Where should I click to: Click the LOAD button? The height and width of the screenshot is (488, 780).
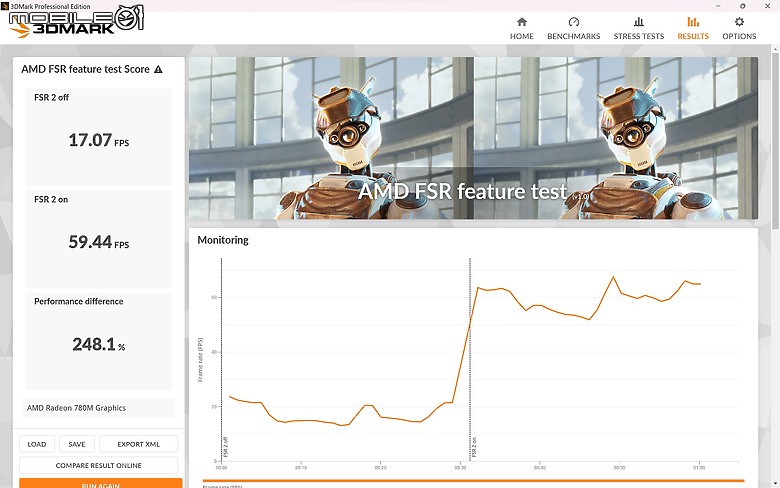point(37,444)
